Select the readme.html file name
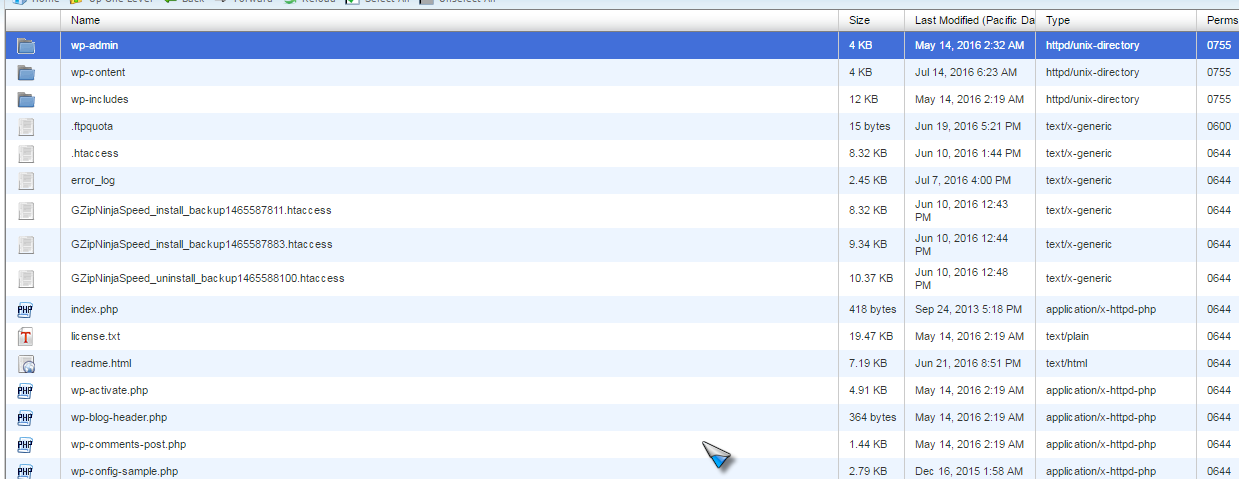This screenshot has width=1239, height=479. click(x=101, y=364)
